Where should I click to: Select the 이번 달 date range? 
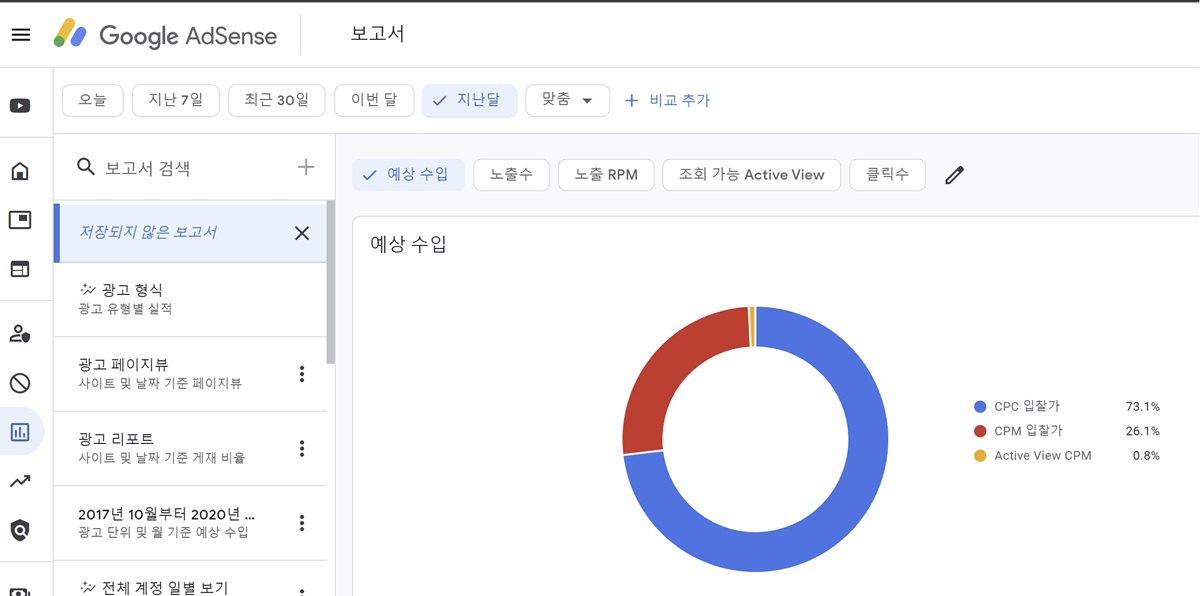click(x=374, y=100)
